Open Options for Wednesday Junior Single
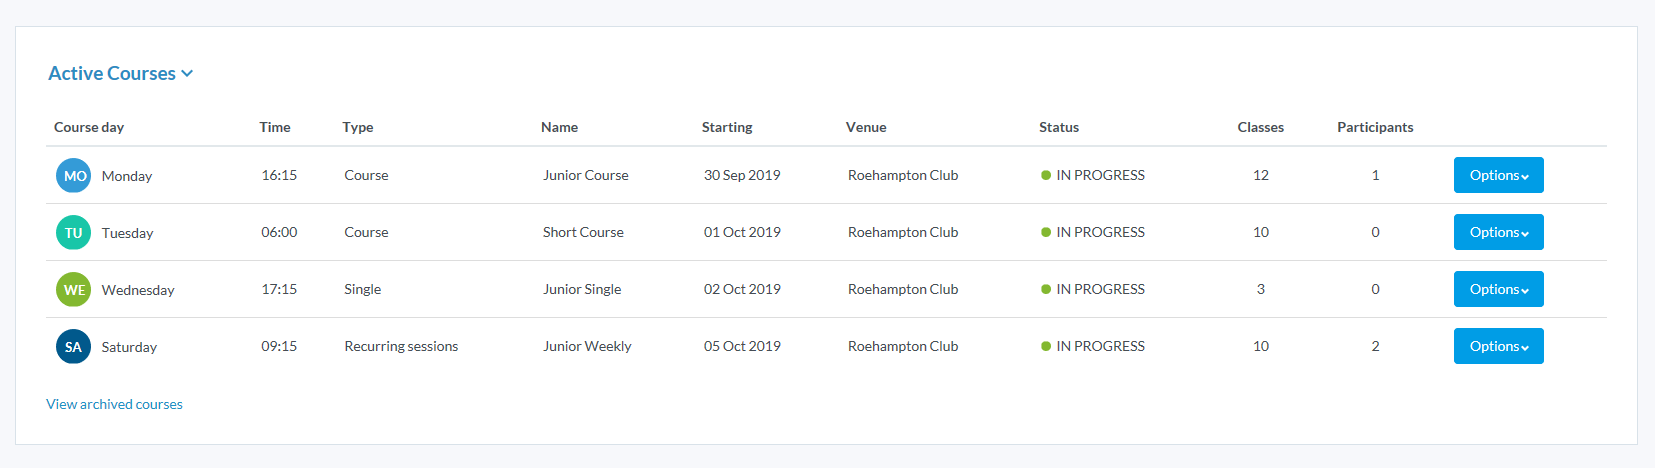This screenshot has height=468, width=1655. click(1498, 289)
